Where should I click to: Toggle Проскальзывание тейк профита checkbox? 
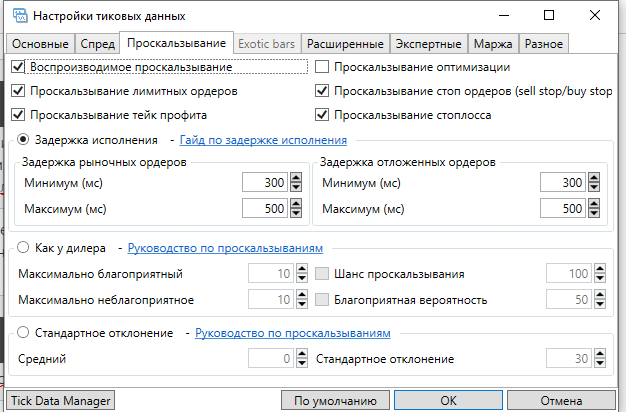click(x=18, y=115)
